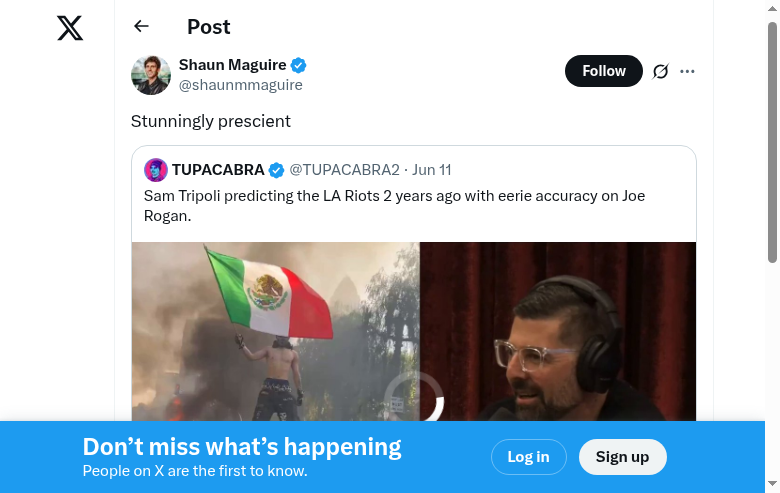Open the quoted post text about Sam Tripoli
The width and height of the screenshot is (780, 493).
[x=394, y=205]
